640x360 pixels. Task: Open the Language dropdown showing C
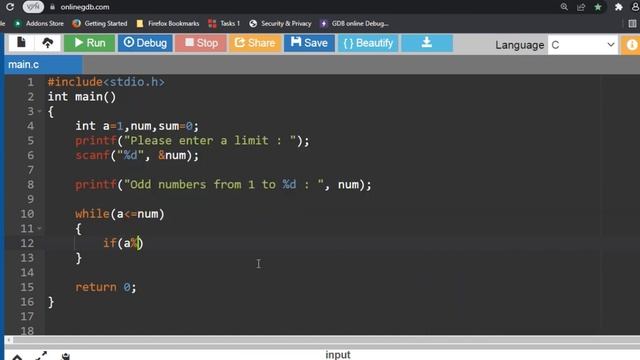pos(582,45)
